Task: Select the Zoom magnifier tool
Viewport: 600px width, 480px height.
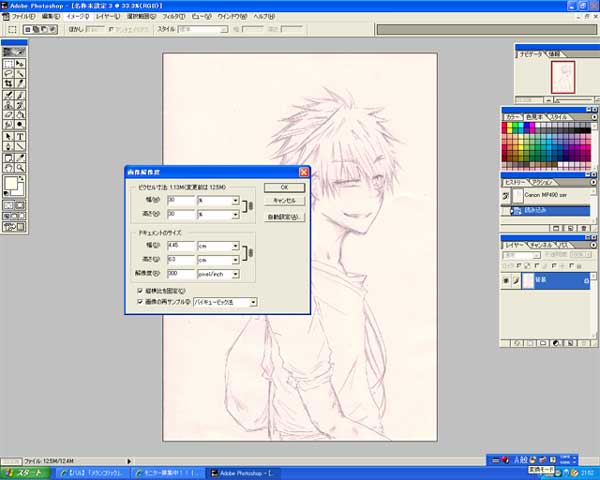Action: click(x=20, y=168)
